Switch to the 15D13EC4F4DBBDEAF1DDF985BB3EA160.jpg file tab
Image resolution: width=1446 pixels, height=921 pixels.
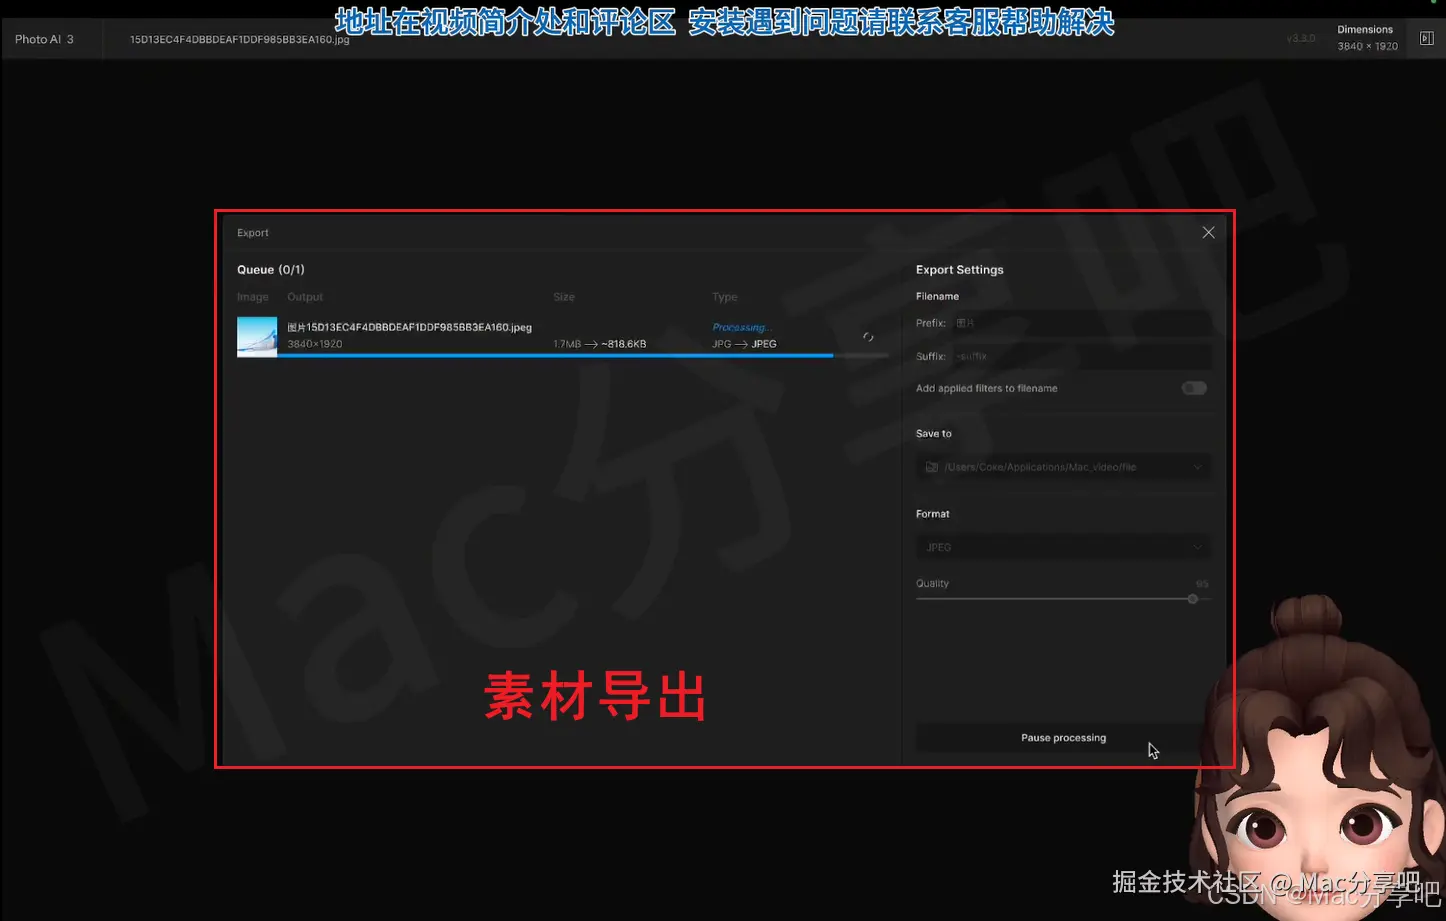[x=238, y=40]
